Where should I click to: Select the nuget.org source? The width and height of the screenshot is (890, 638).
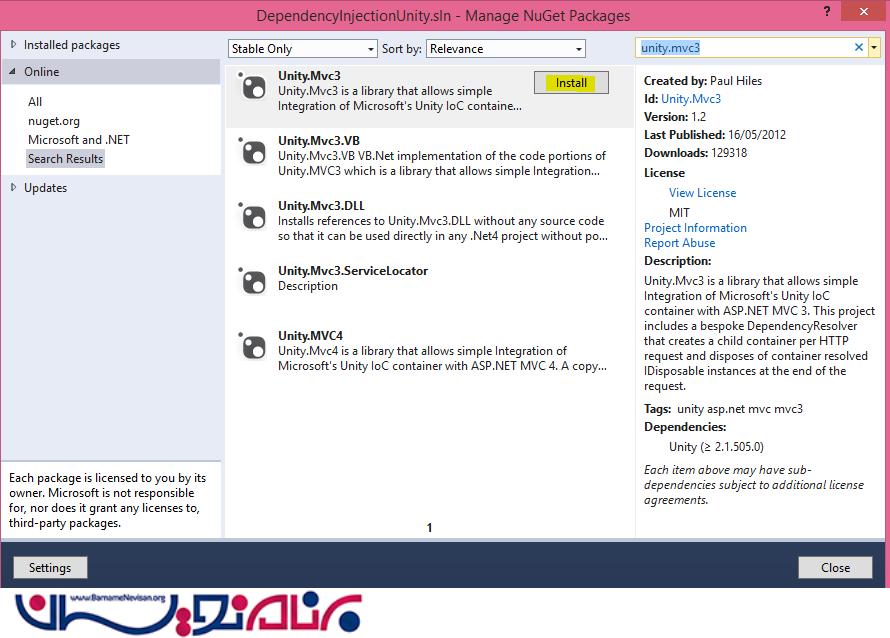[54, 121]
